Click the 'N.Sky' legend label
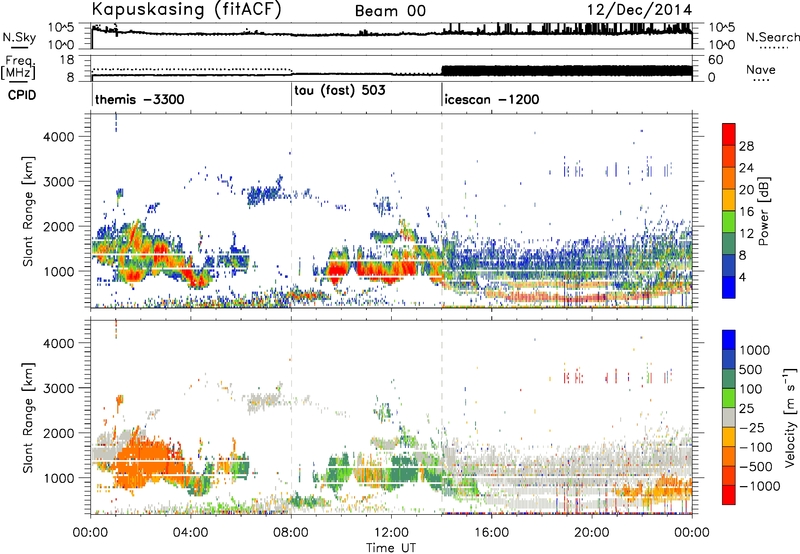Viewport: 800px width, 554px height. 19,37
